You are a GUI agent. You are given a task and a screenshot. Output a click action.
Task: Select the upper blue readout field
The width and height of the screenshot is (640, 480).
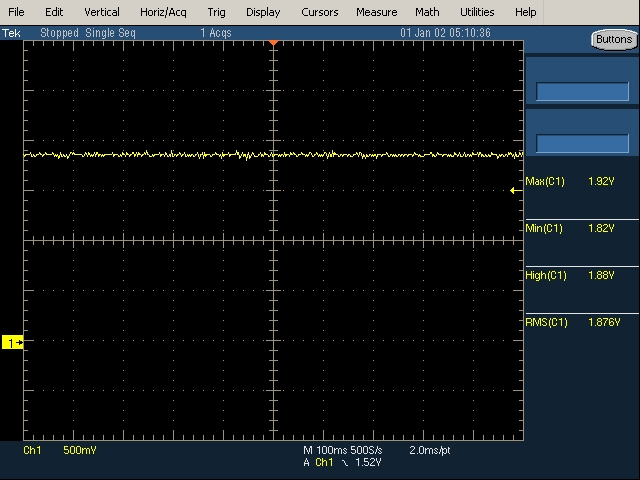pyautogui.click(x=582, y=91)
